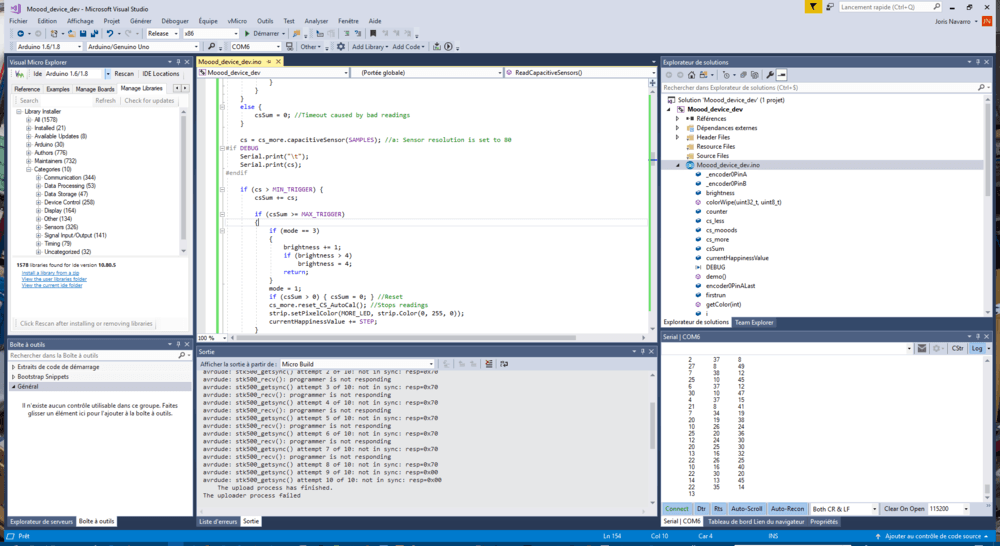Click the envelope send icon in Serial panel

pyautogui.click(x=922, y=348)
